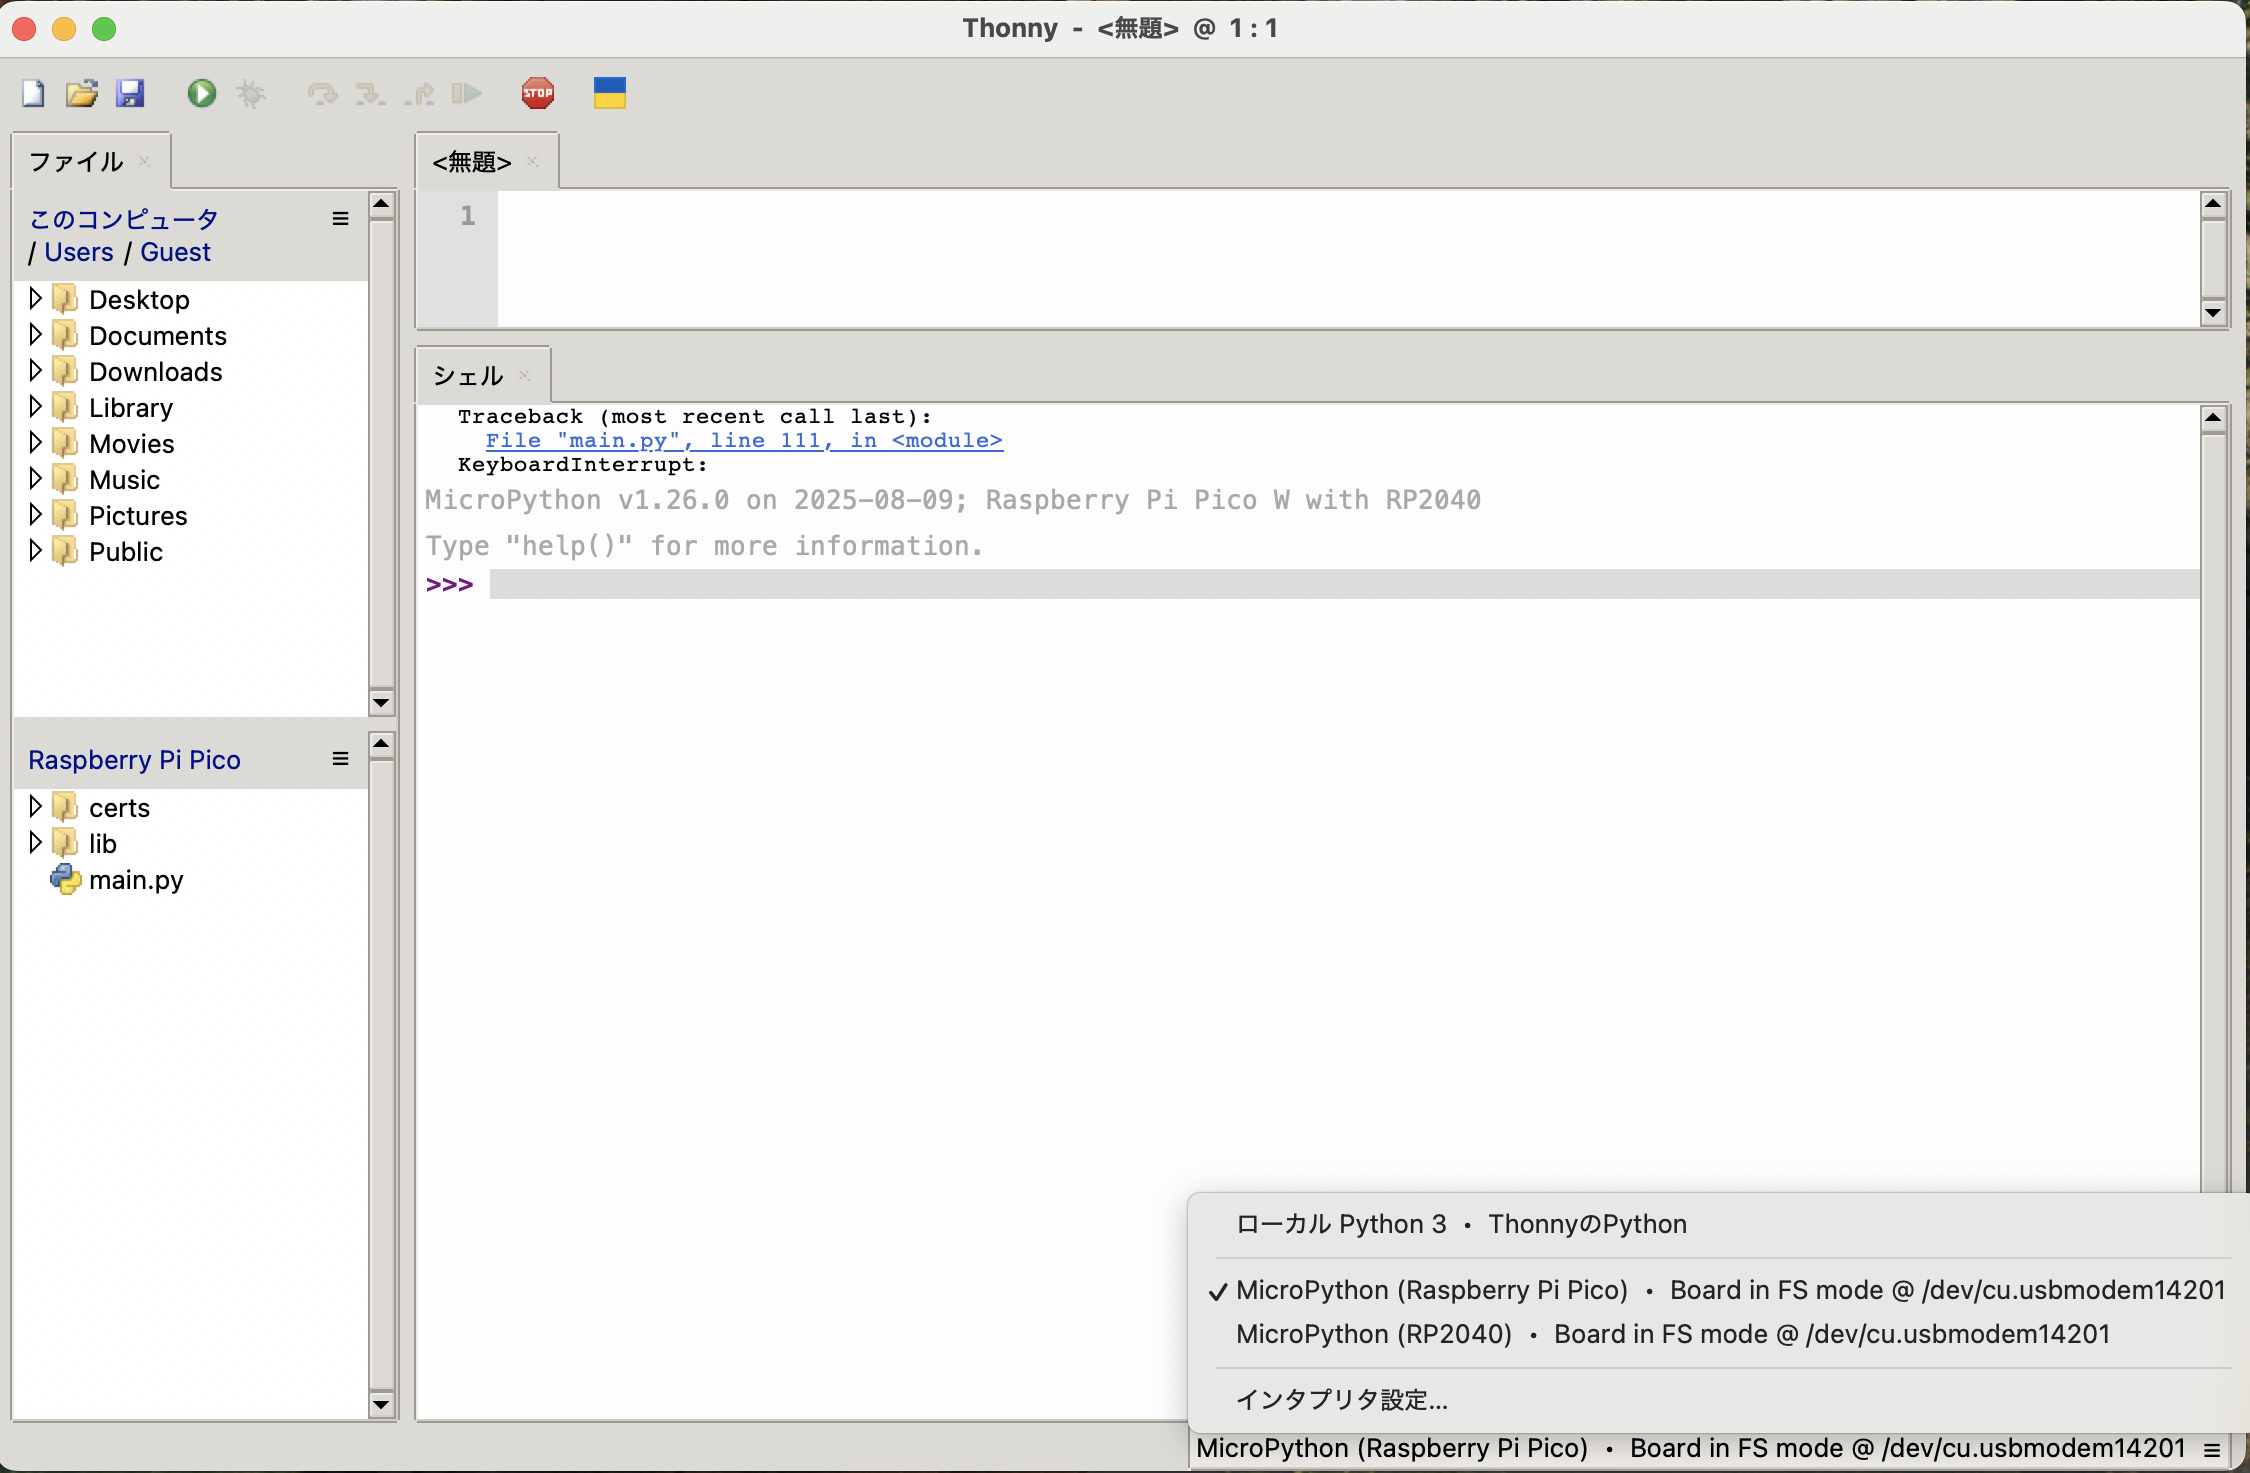2250x1473 pixels.
Task: Click the Ukraine flag toolbar icon
Action: coord(609,94)
